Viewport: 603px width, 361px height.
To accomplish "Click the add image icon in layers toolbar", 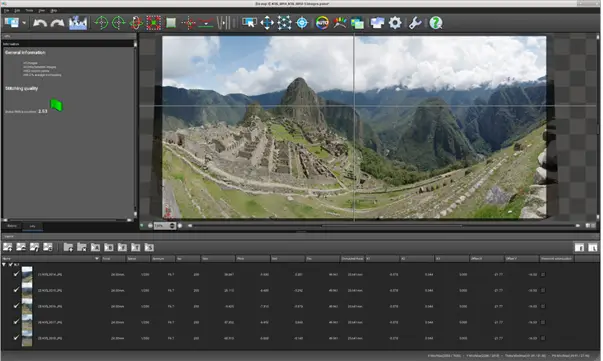I will (7, 247).
